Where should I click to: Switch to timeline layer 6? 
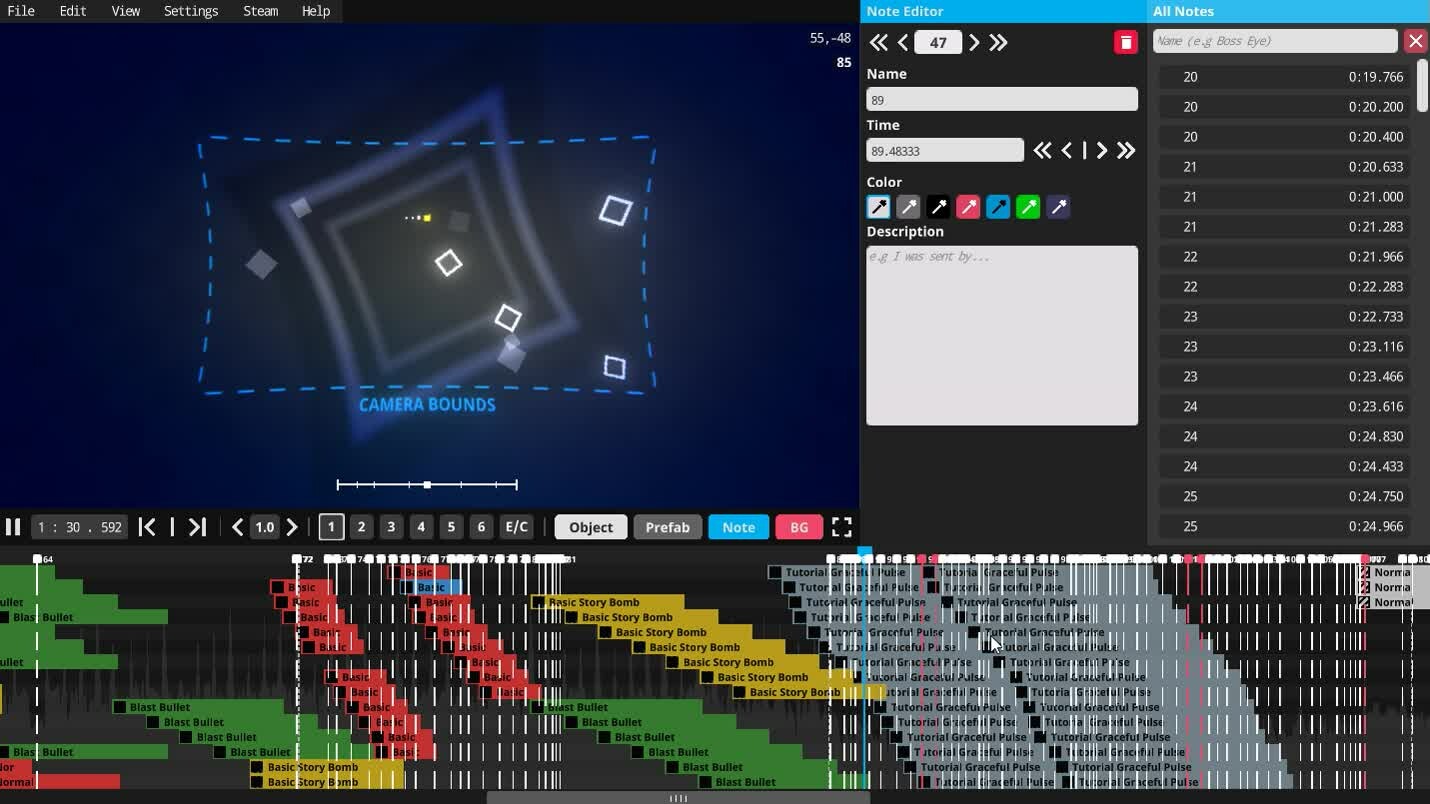(x=481, y=527)
